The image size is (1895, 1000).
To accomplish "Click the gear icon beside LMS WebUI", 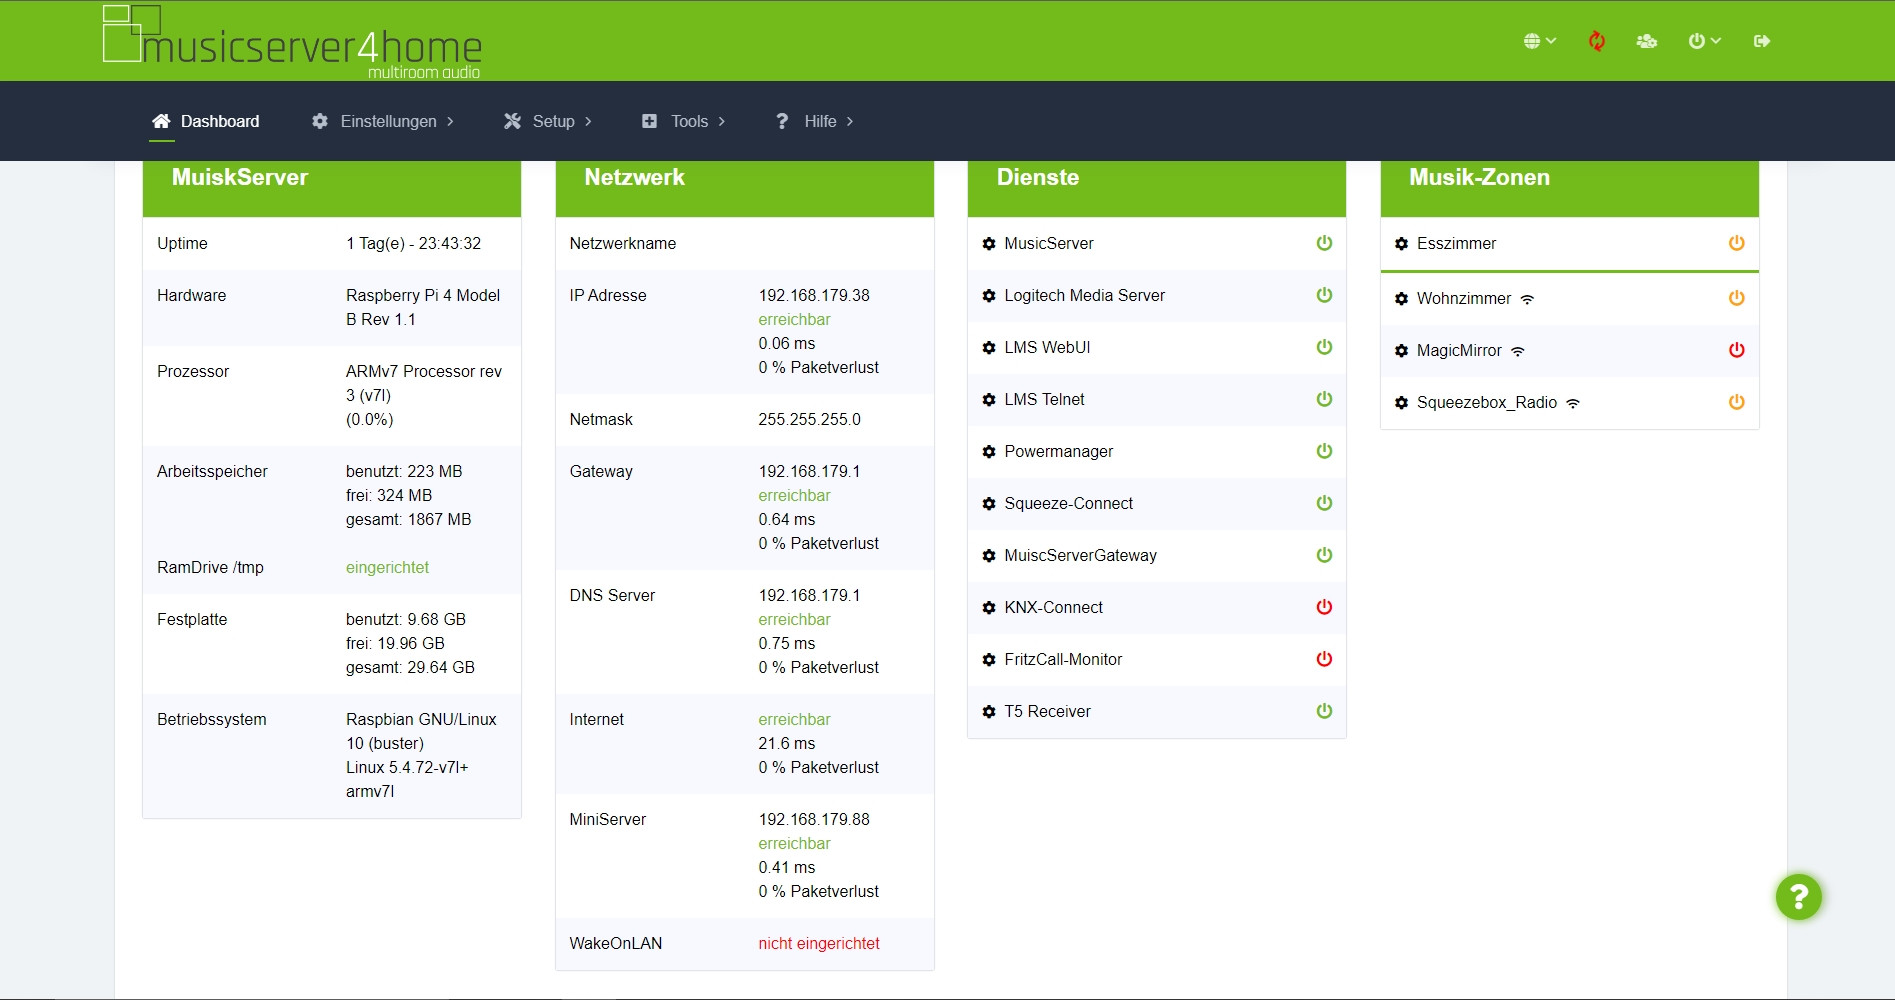I will 989,348.
